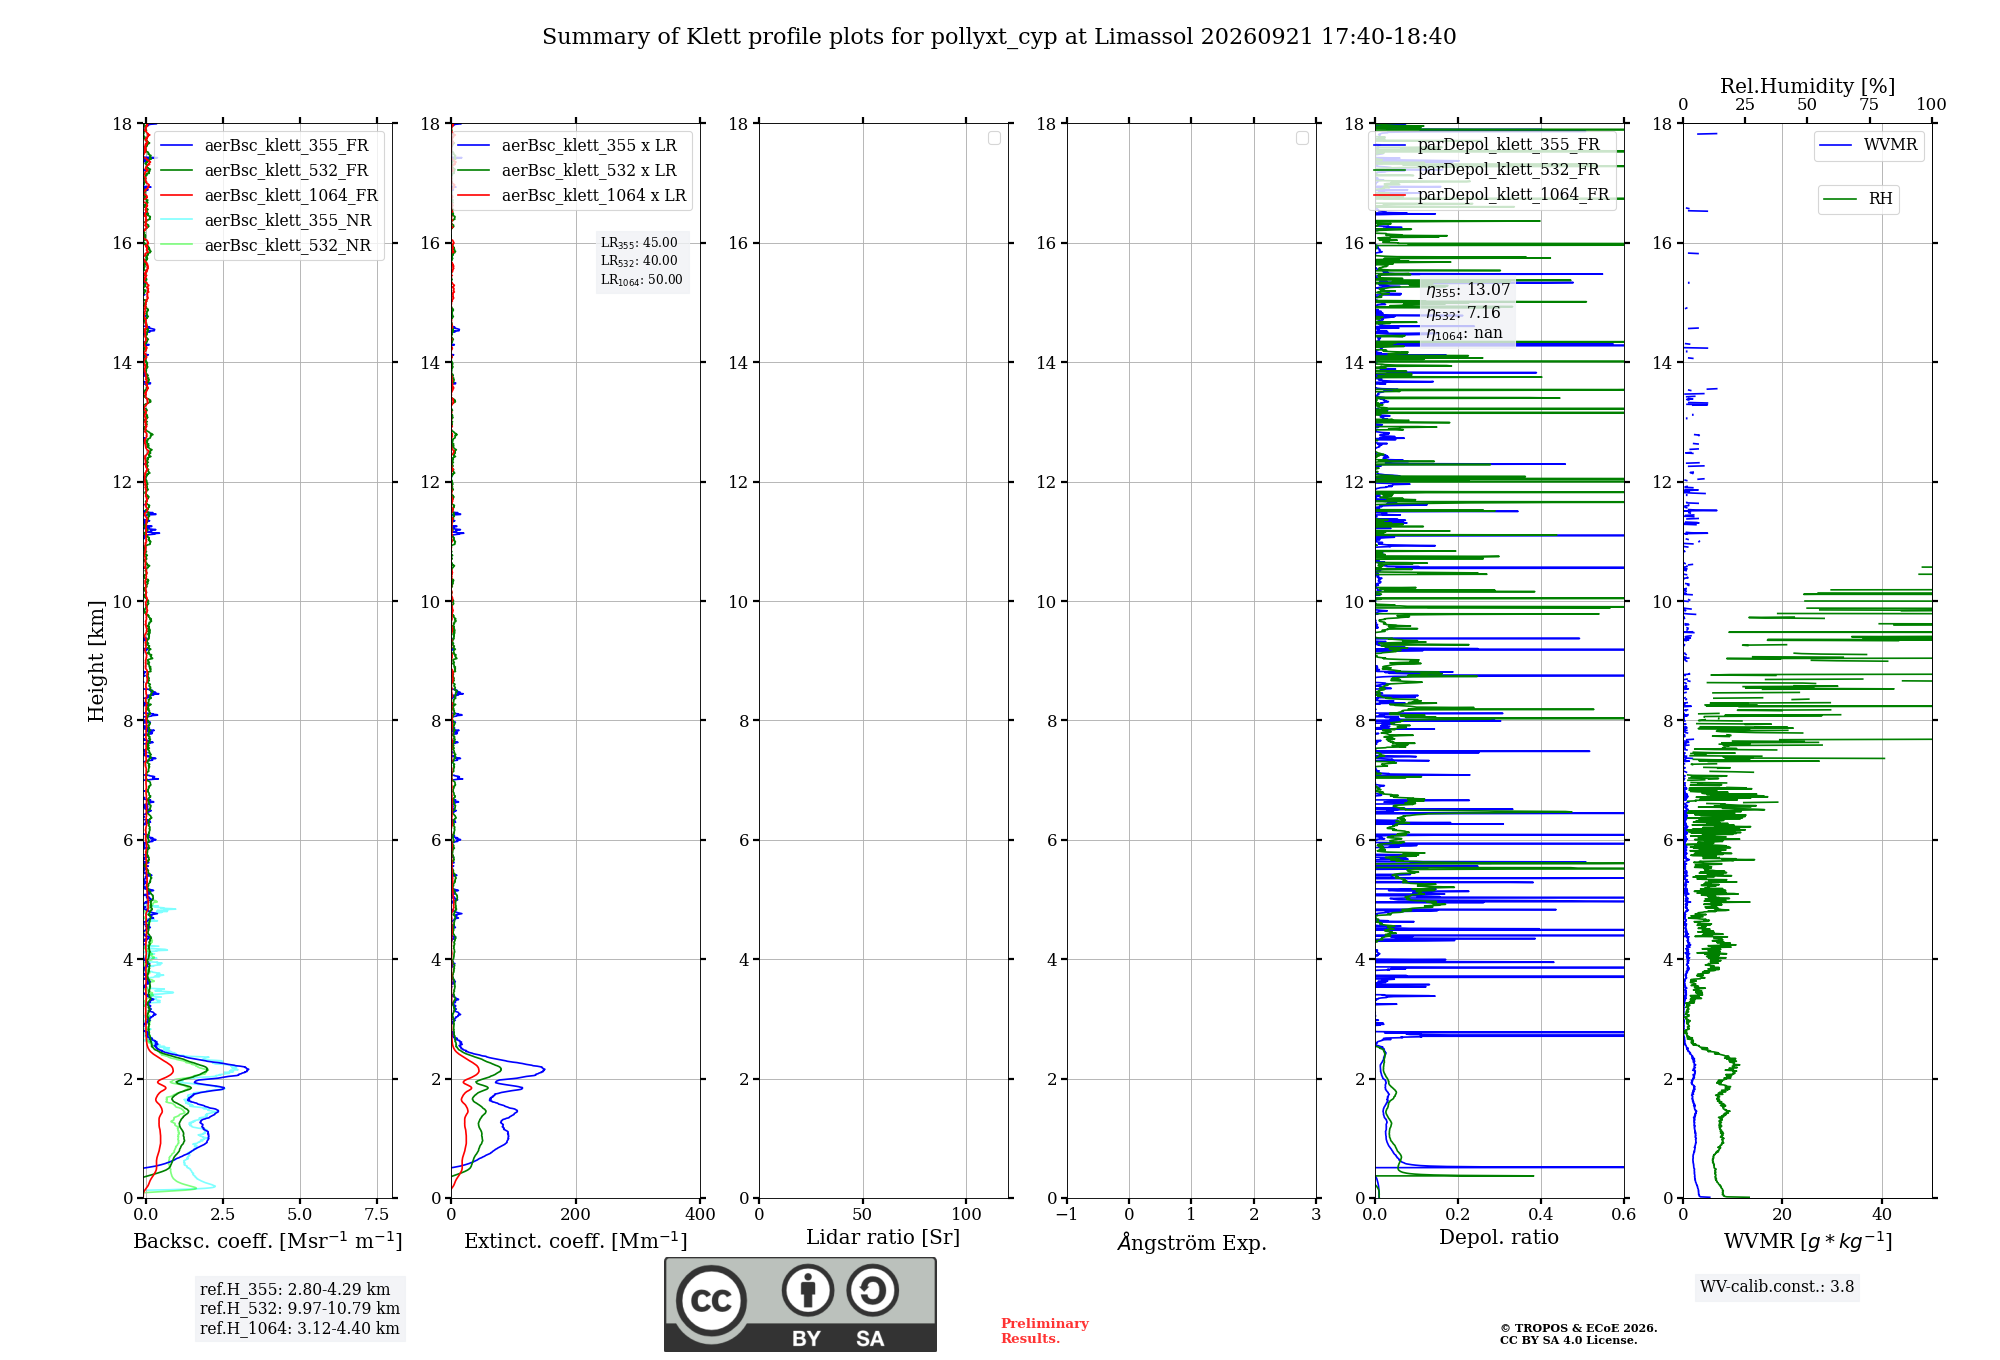Click legend entry parDepol_klett_532_FR

tap(1488, 169)
